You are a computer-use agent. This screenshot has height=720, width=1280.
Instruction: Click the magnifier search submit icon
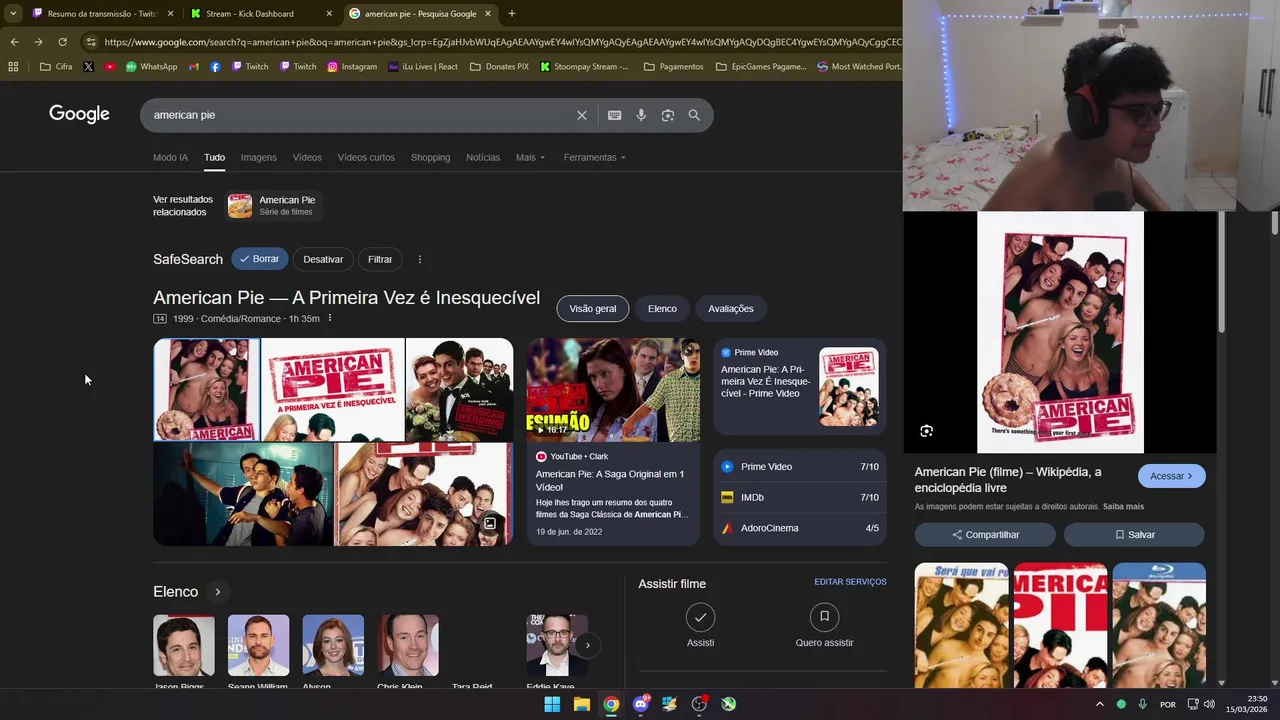694,115
